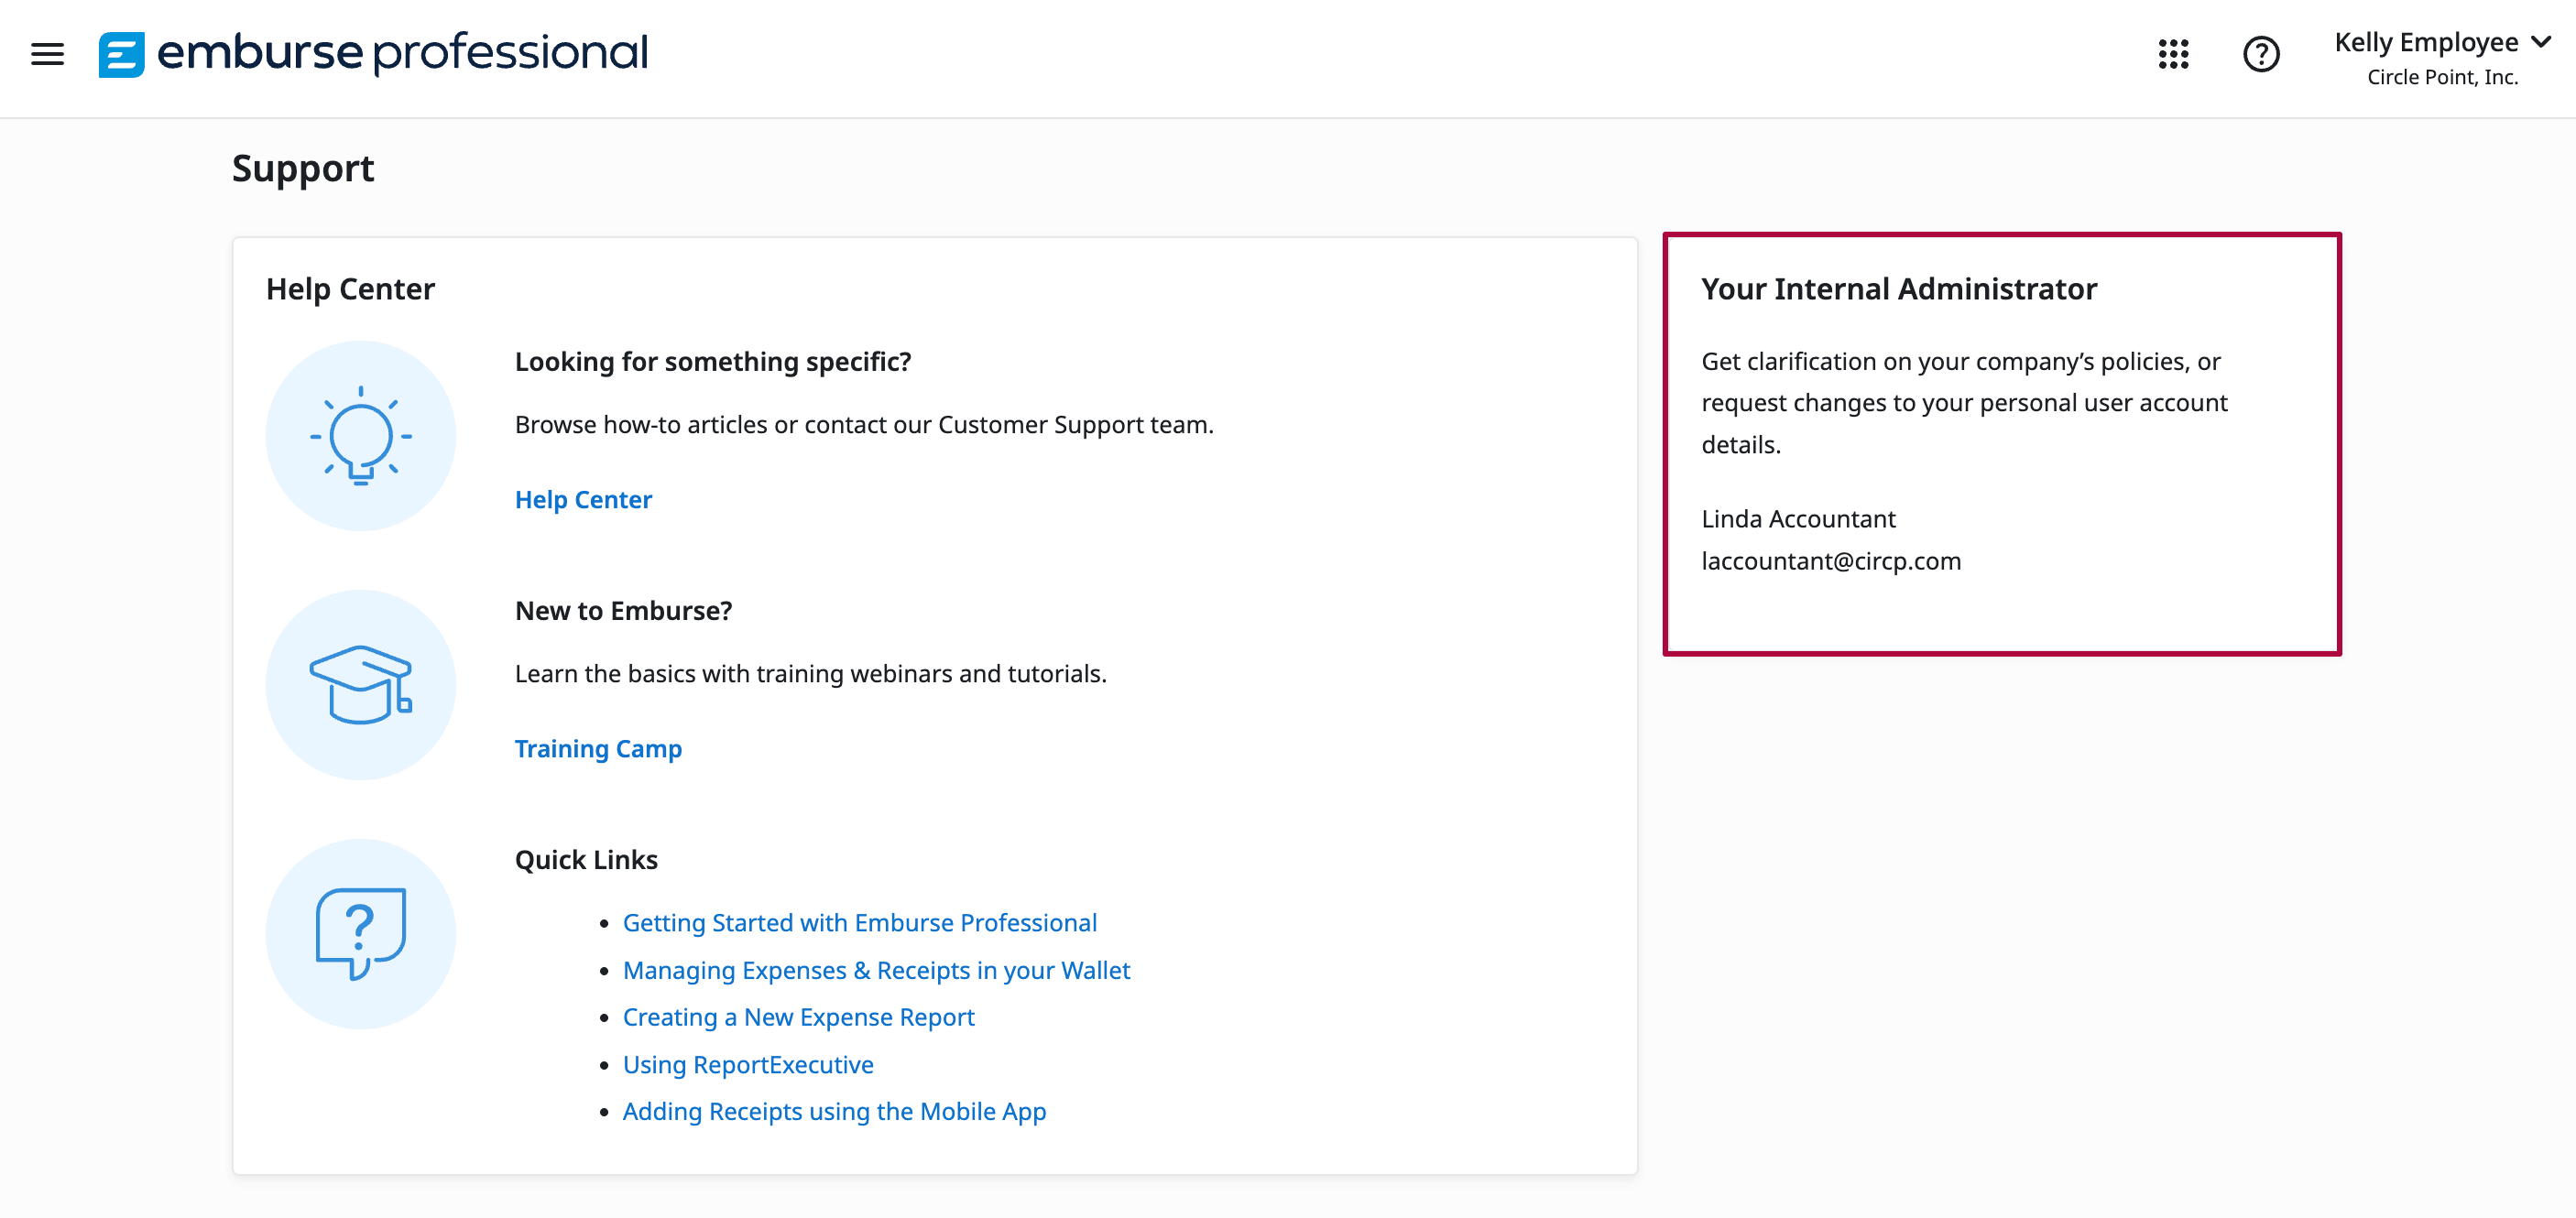Click the emburse professional wordmark
This screenshot has height=1218, width=2576.
point(402,52)
